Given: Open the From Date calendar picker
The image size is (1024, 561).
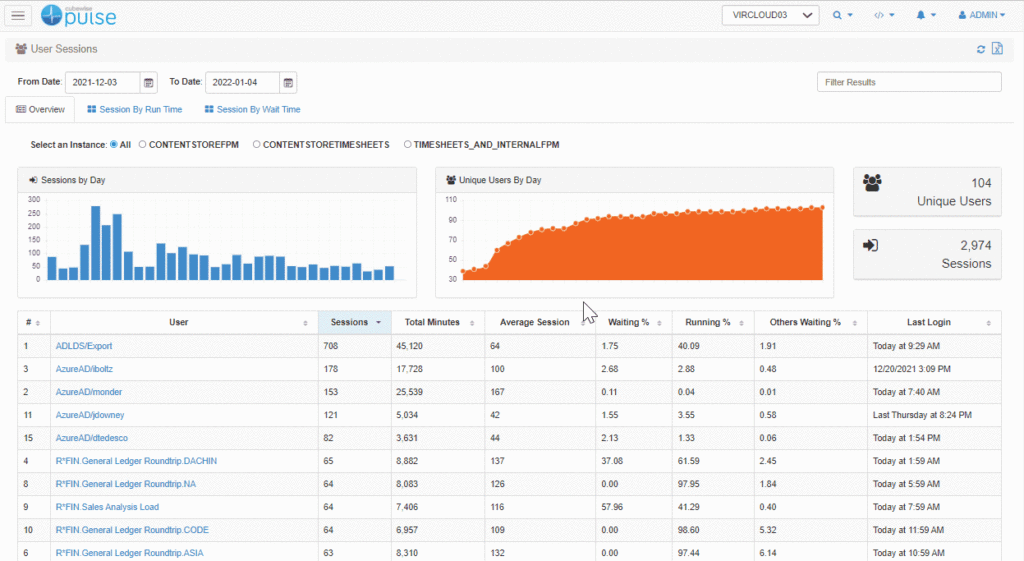Looking at the screenshot, I should pyautogui.click(x=149, y=83).
